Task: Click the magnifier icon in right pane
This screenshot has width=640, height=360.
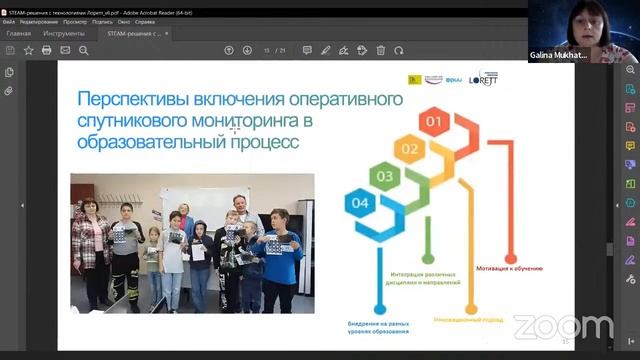Action: pyautogui.click(x=631, y=70)
